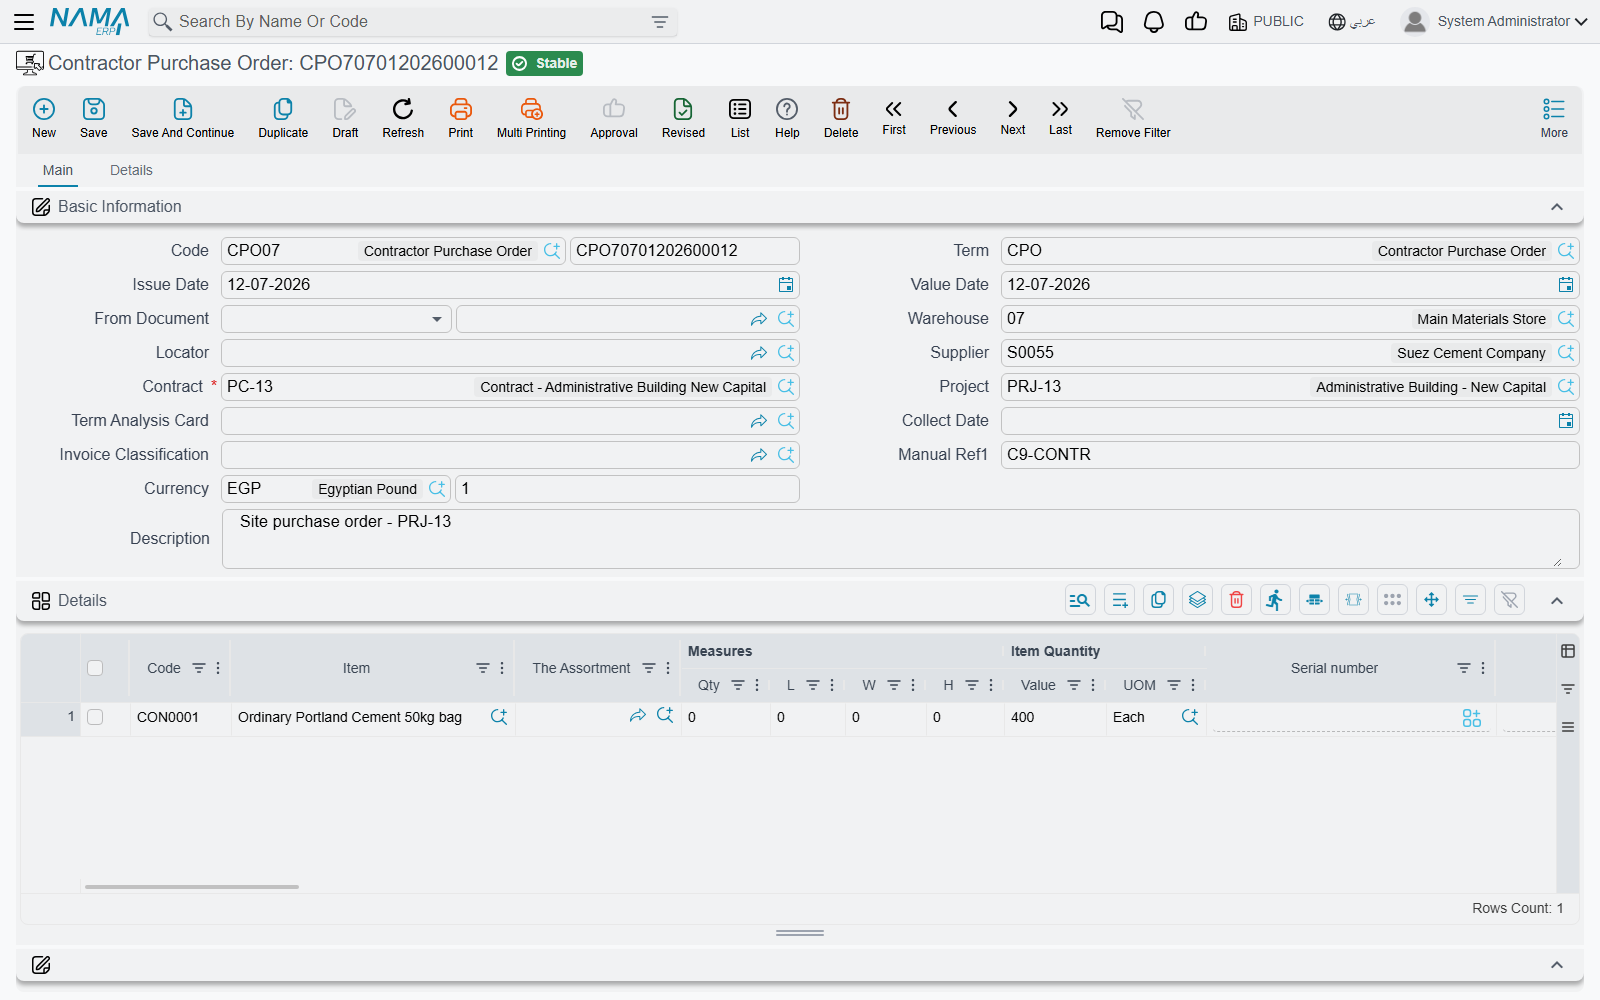The height and width of the screenshot is (1000, 1600).
Task: Look up the Currency EGP field
Action: [437, 489]
